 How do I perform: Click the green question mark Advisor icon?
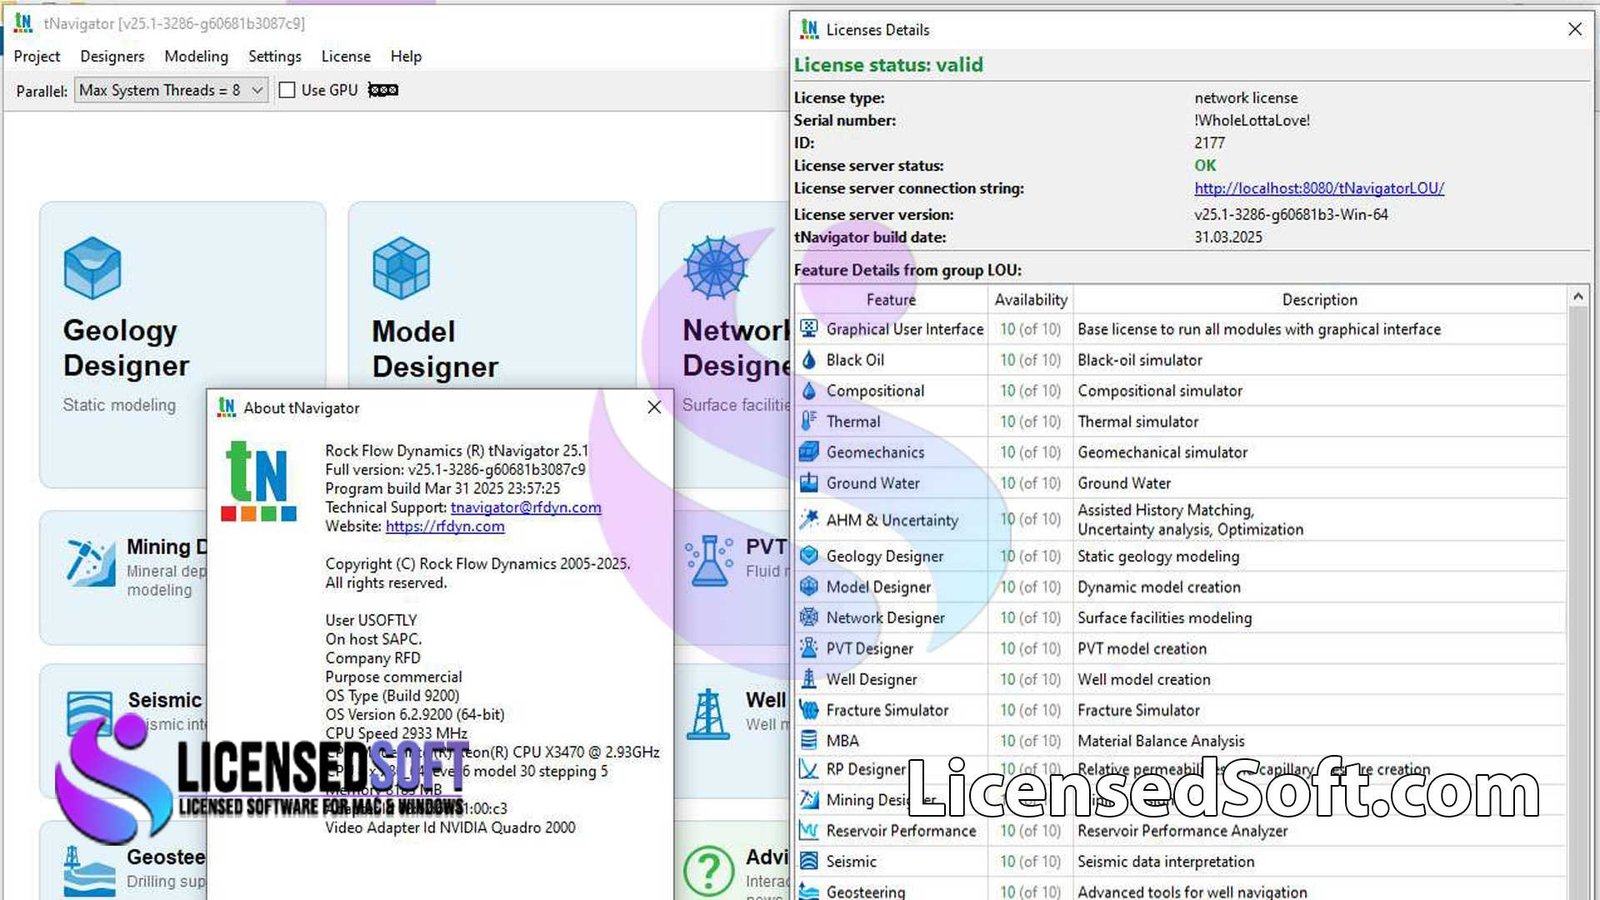(x=709, y=870)
